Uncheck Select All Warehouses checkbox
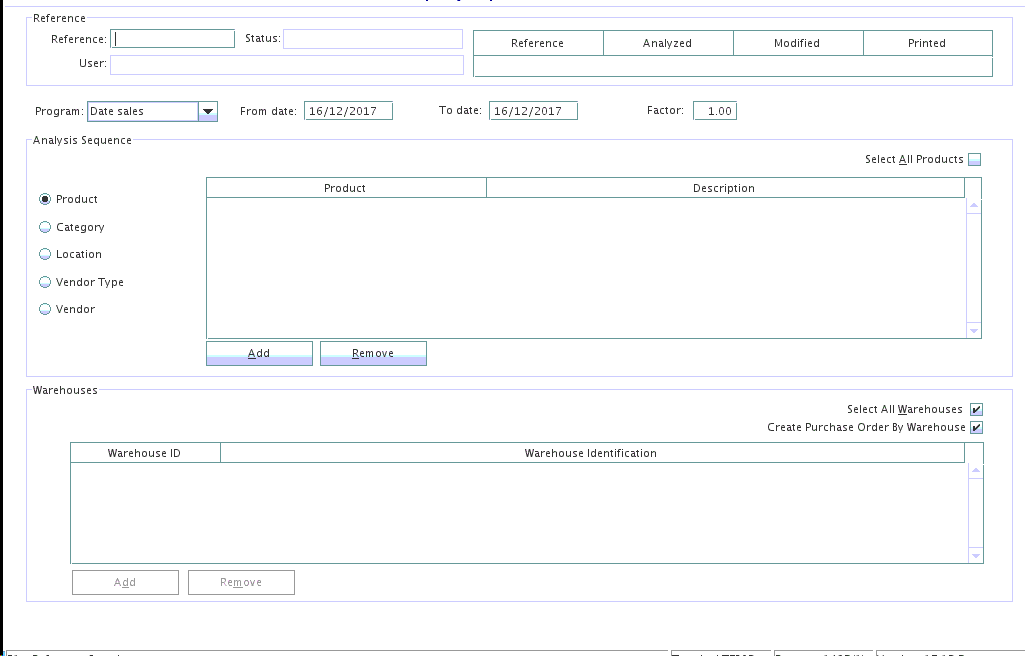 click(x=976, y=409)
